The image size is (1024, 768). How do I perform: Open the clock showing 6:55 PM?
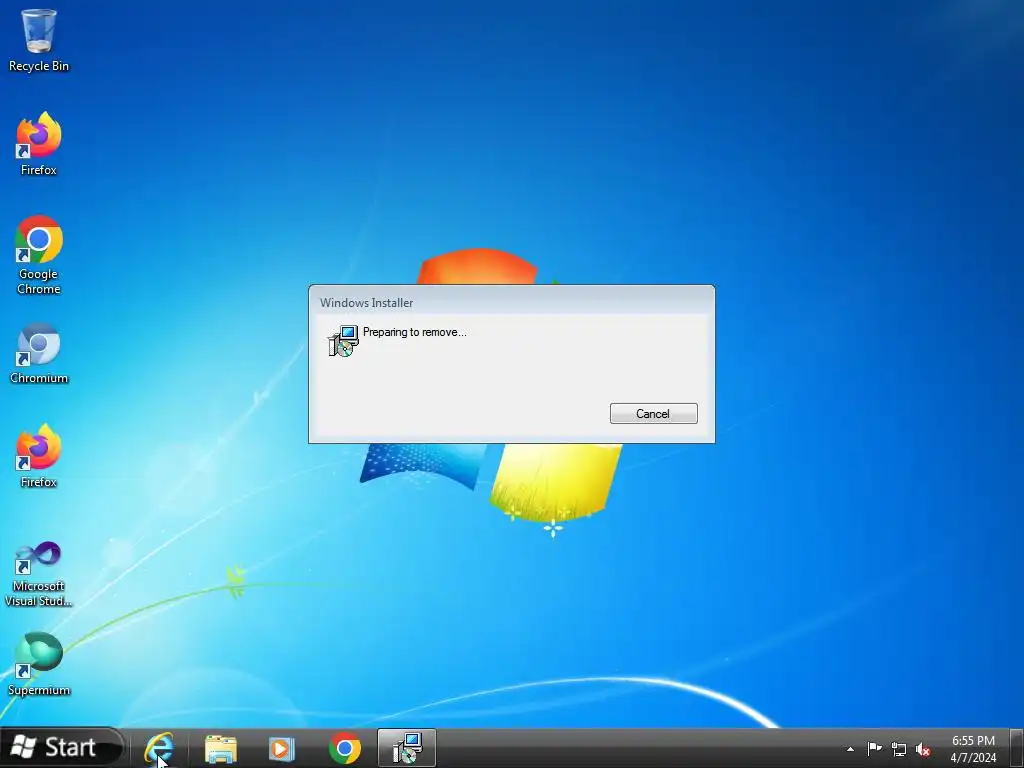(973, 749)
